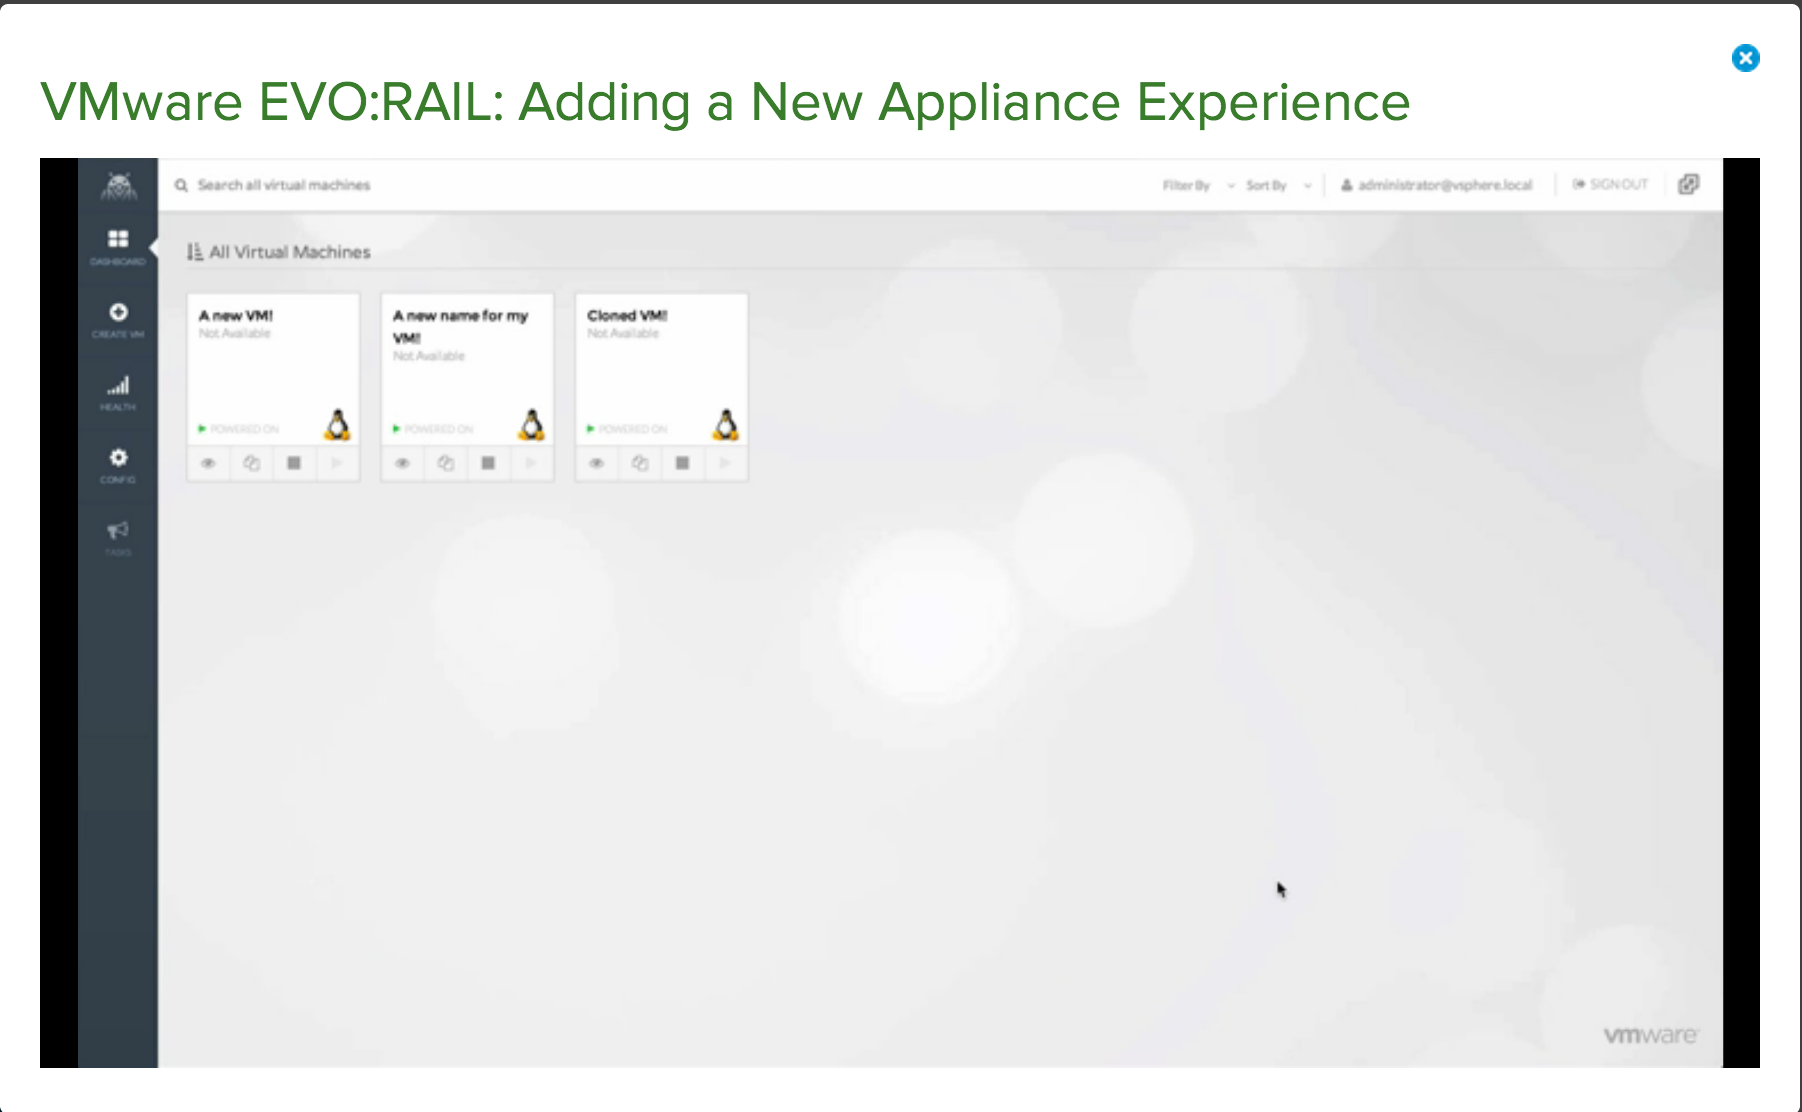
Task: Click the eye icon on 'A new VM!' card
Action: [x=208, y=463]
